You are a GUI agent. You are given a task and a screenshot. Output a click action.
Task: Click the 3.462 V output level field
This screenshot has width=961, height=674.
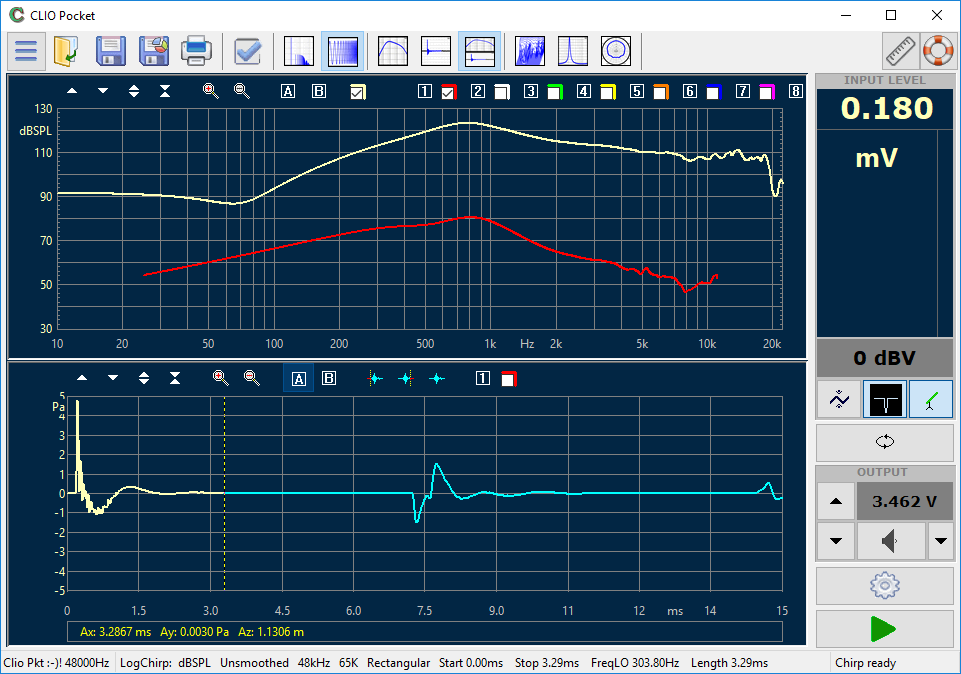905,501
